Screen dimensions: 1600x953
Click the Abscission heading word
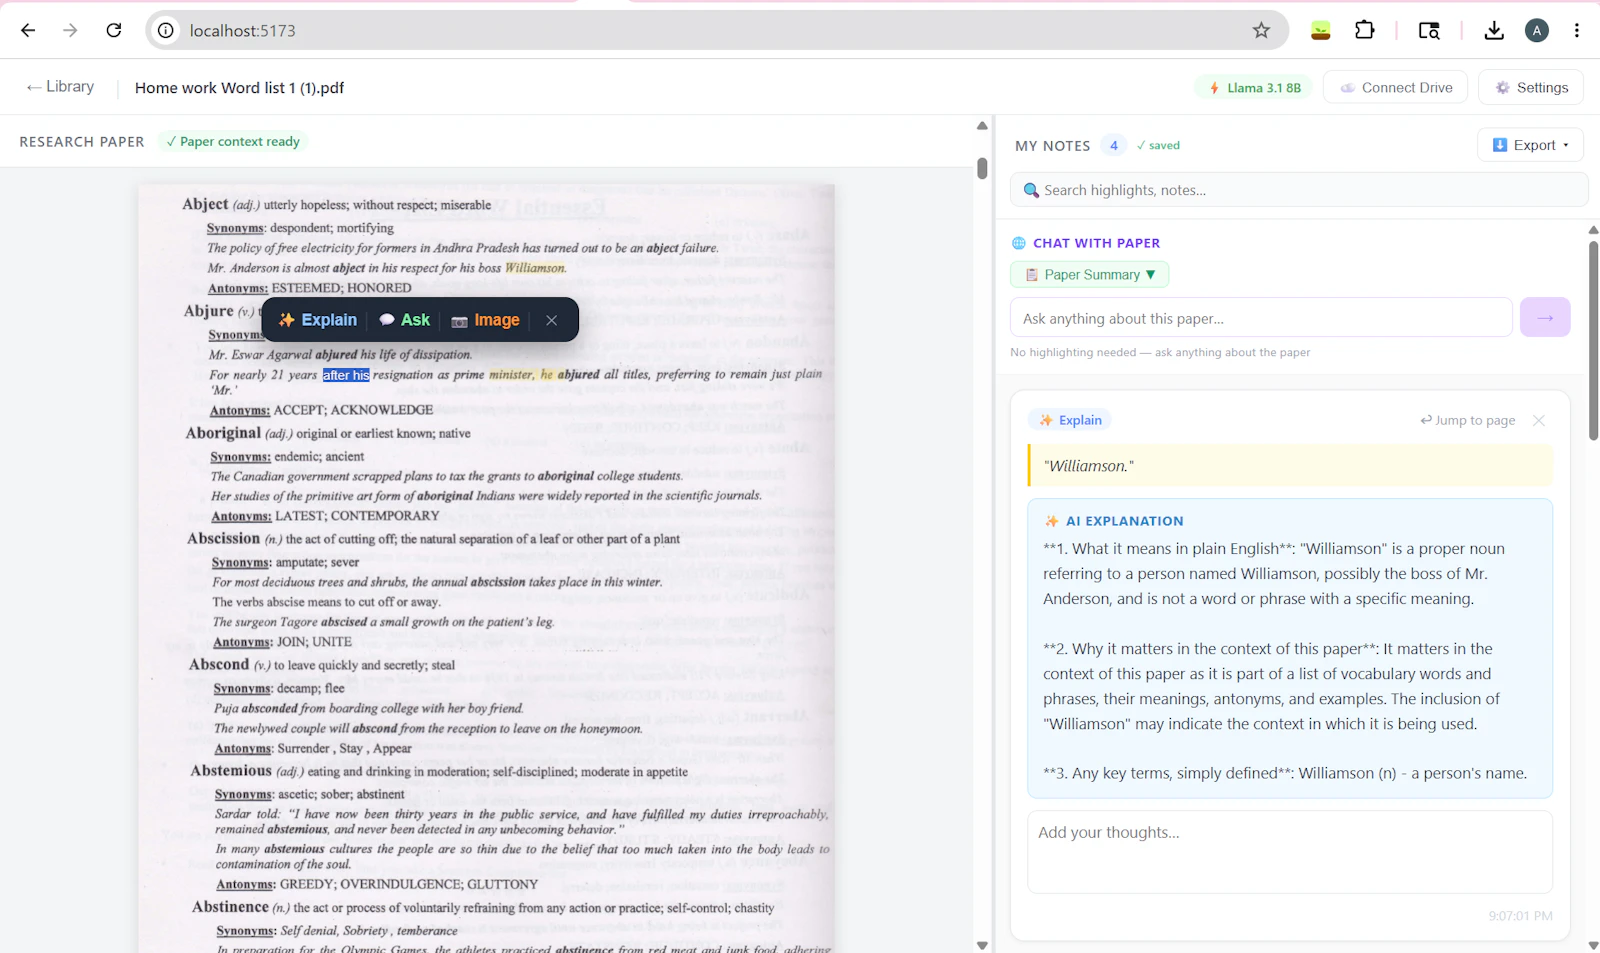pos(223,538)
